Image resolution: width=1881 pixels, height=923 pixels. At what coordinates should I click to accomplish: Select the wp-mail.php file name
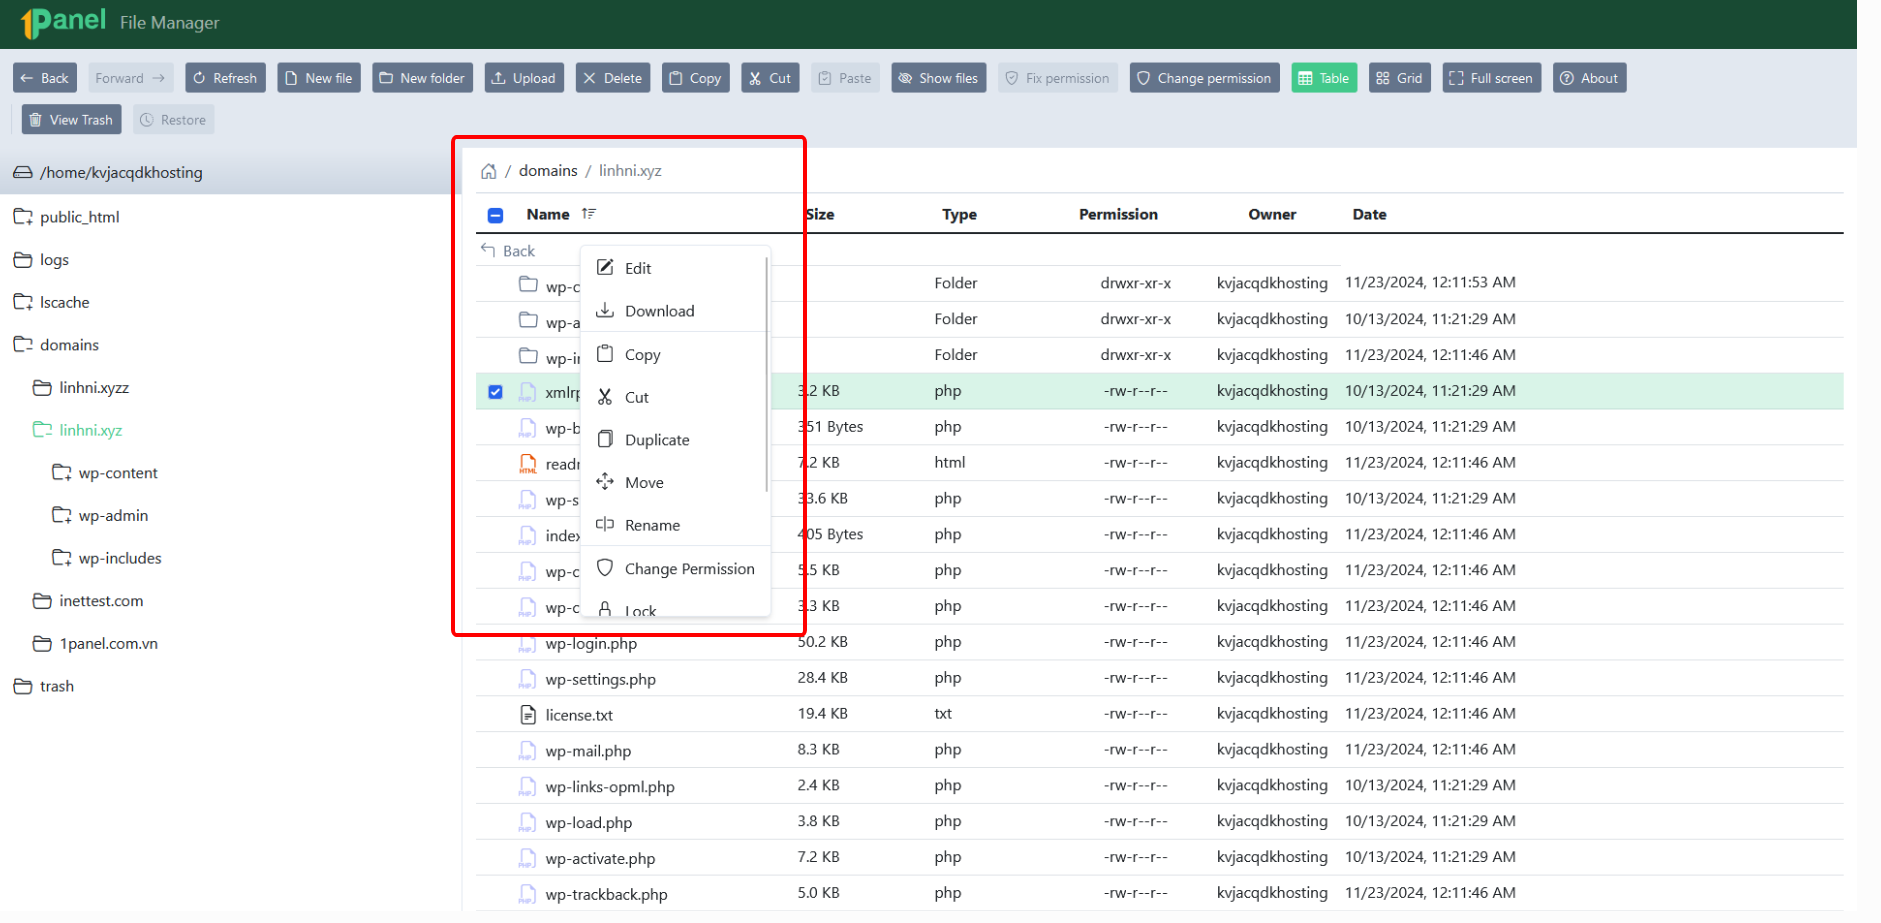tap(588, 751)
